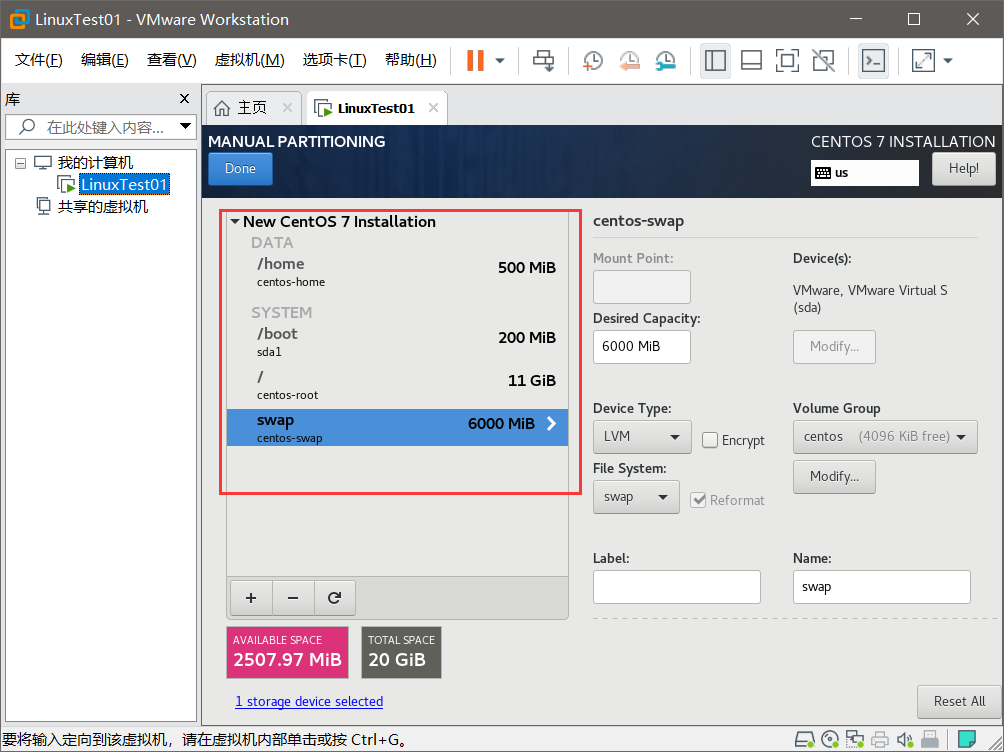Open the 选项卡(T) menu
The image size is (1004, 752).
pyautogui.click(x=334, y=60)
